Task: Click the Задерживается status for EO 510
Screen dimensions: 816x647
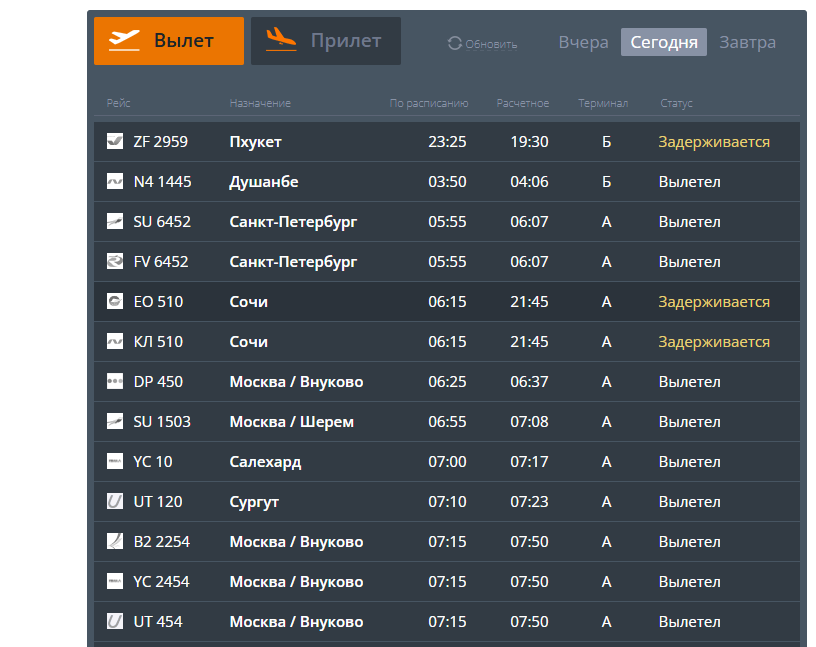Action: pos(714,302)
